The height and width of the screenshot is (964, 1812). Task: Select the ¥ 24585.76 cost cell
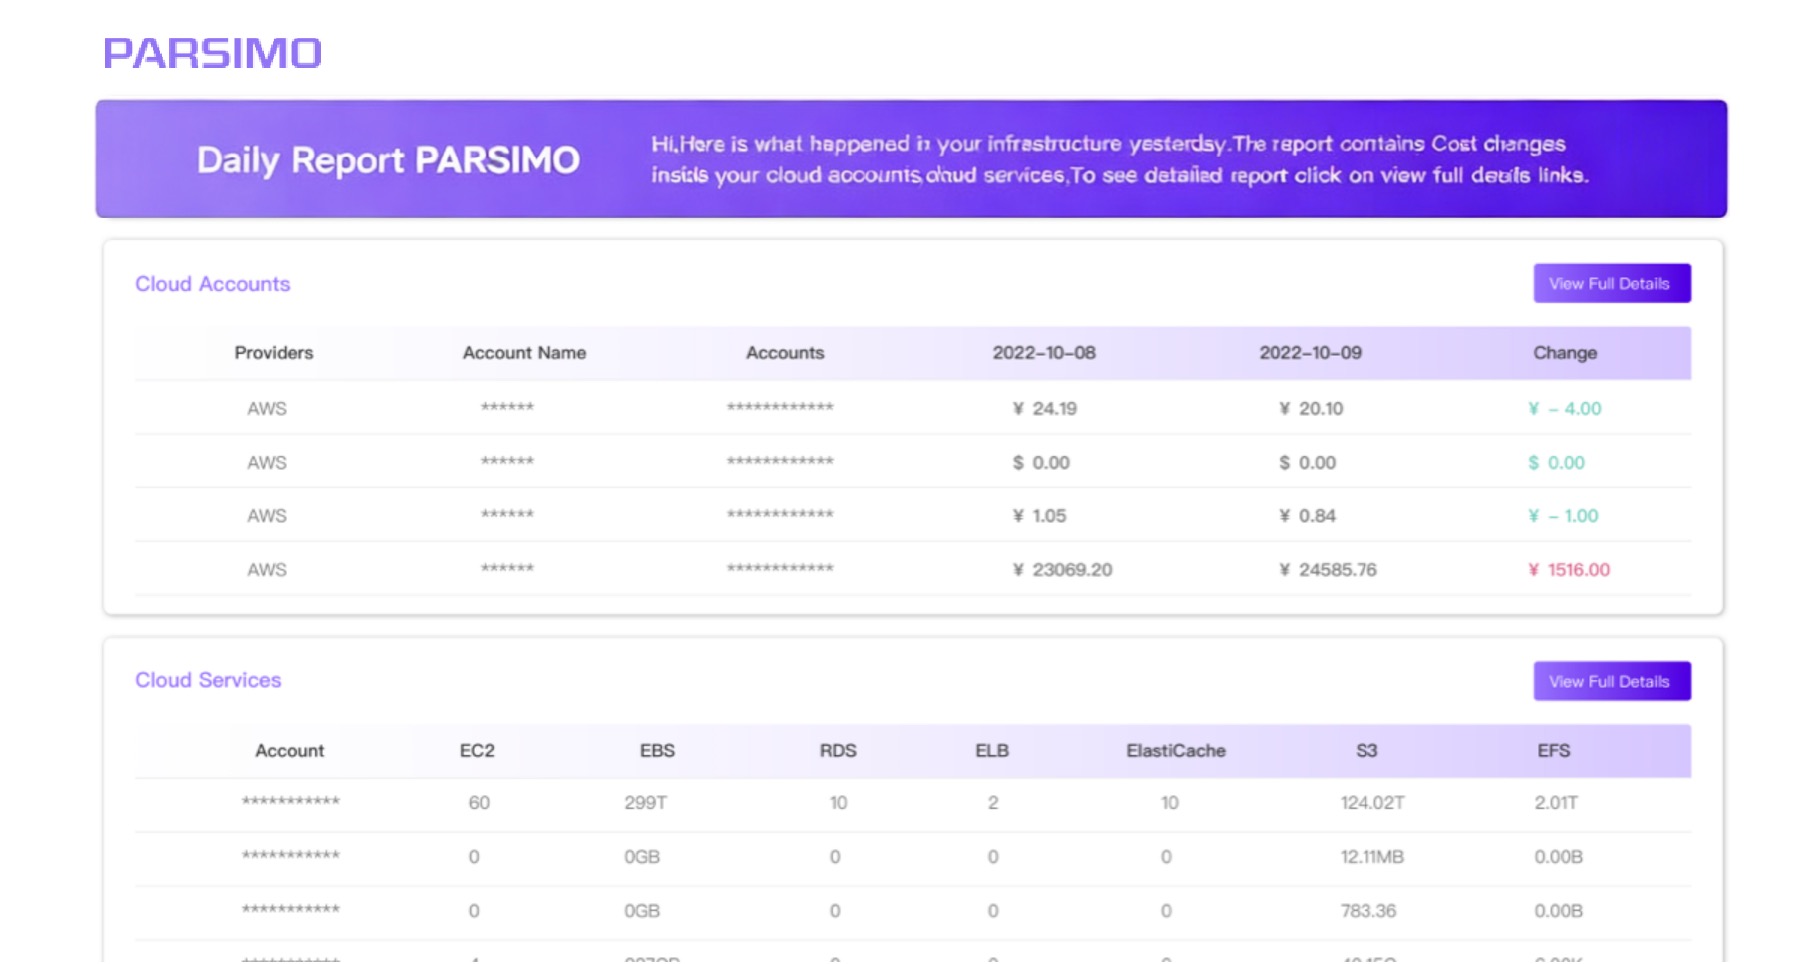coord(1327,570)
